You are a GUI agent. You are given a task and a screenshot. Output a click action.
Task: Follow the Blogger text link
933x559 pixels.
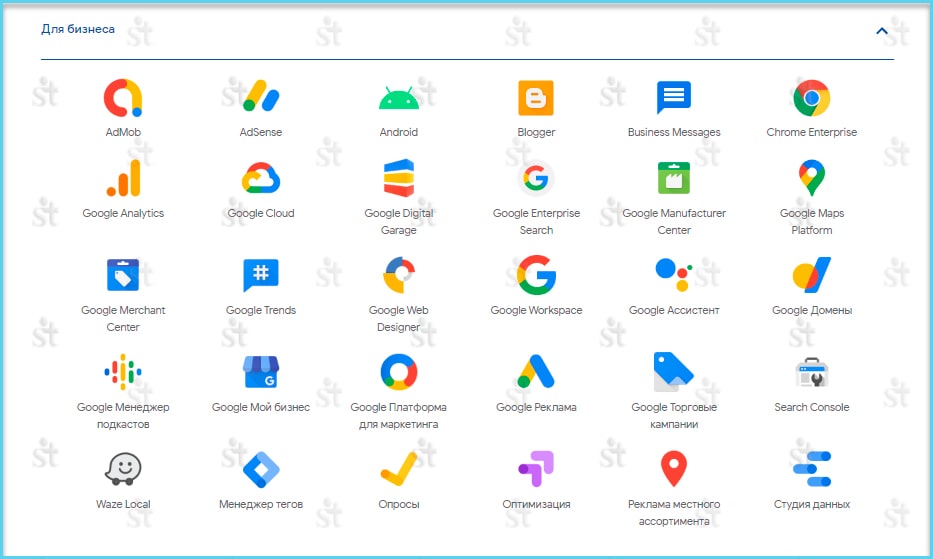click(x=536, y=132)
